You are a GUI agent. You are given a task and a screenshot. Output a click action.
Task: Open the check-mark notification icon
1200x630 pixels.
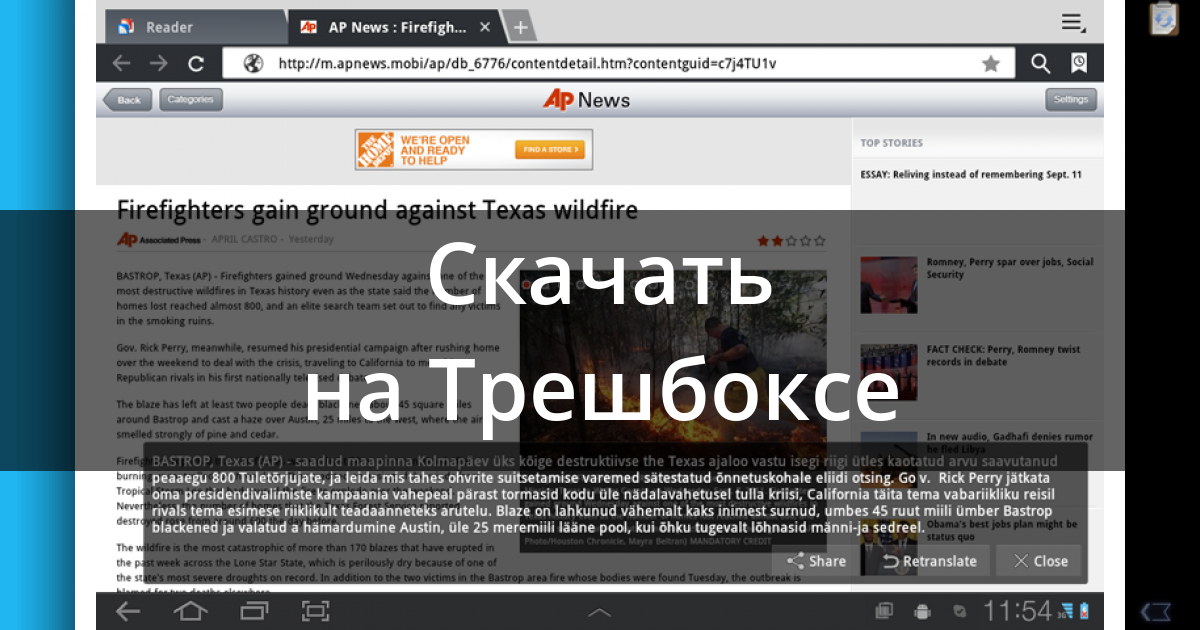tap(960, 611)
